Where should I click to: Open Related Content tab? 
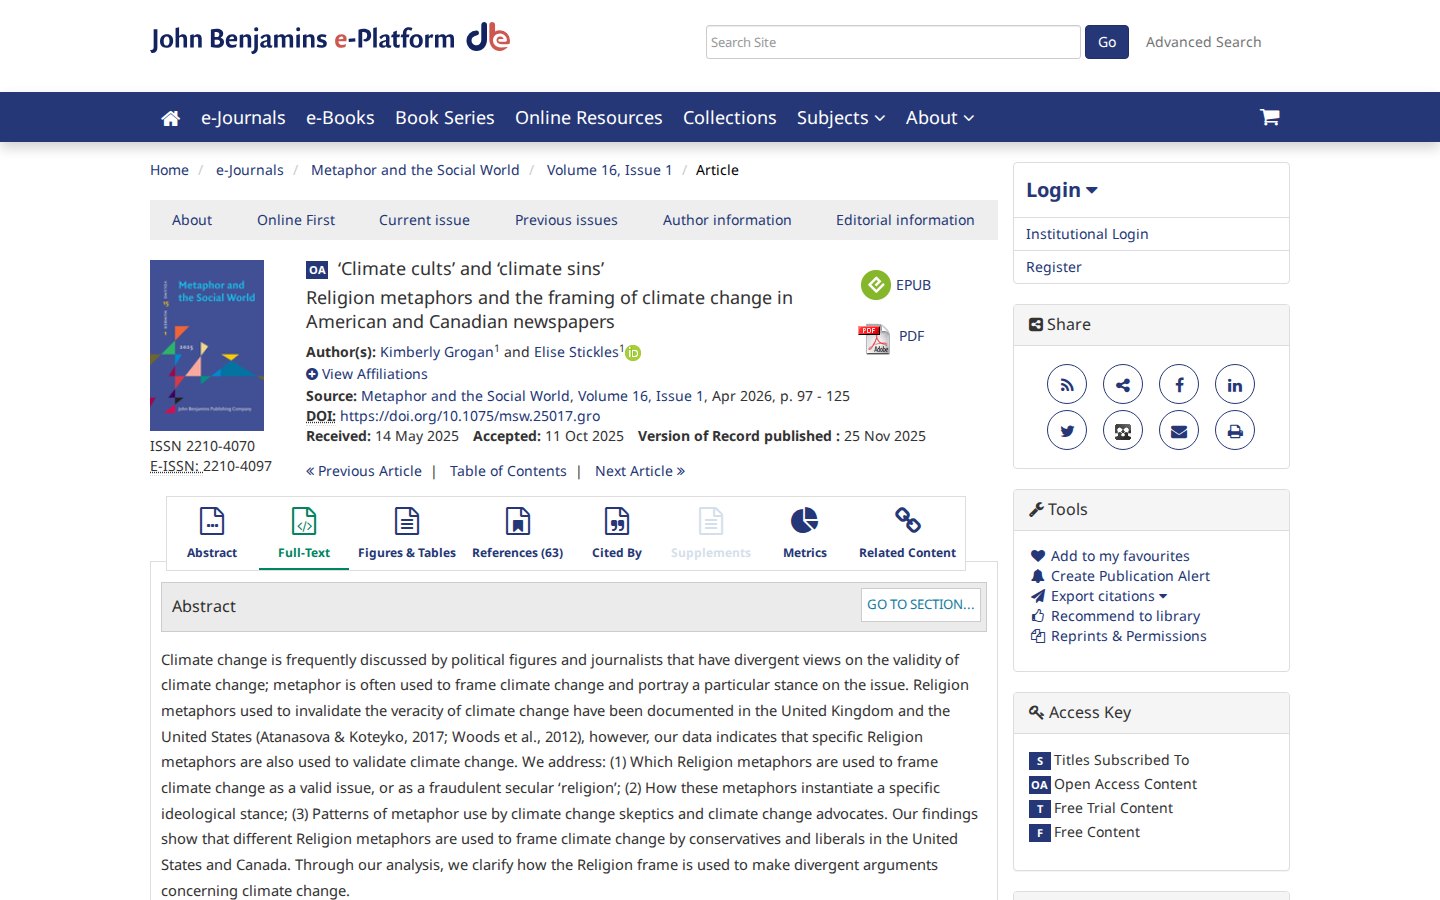tap(907, 533)
